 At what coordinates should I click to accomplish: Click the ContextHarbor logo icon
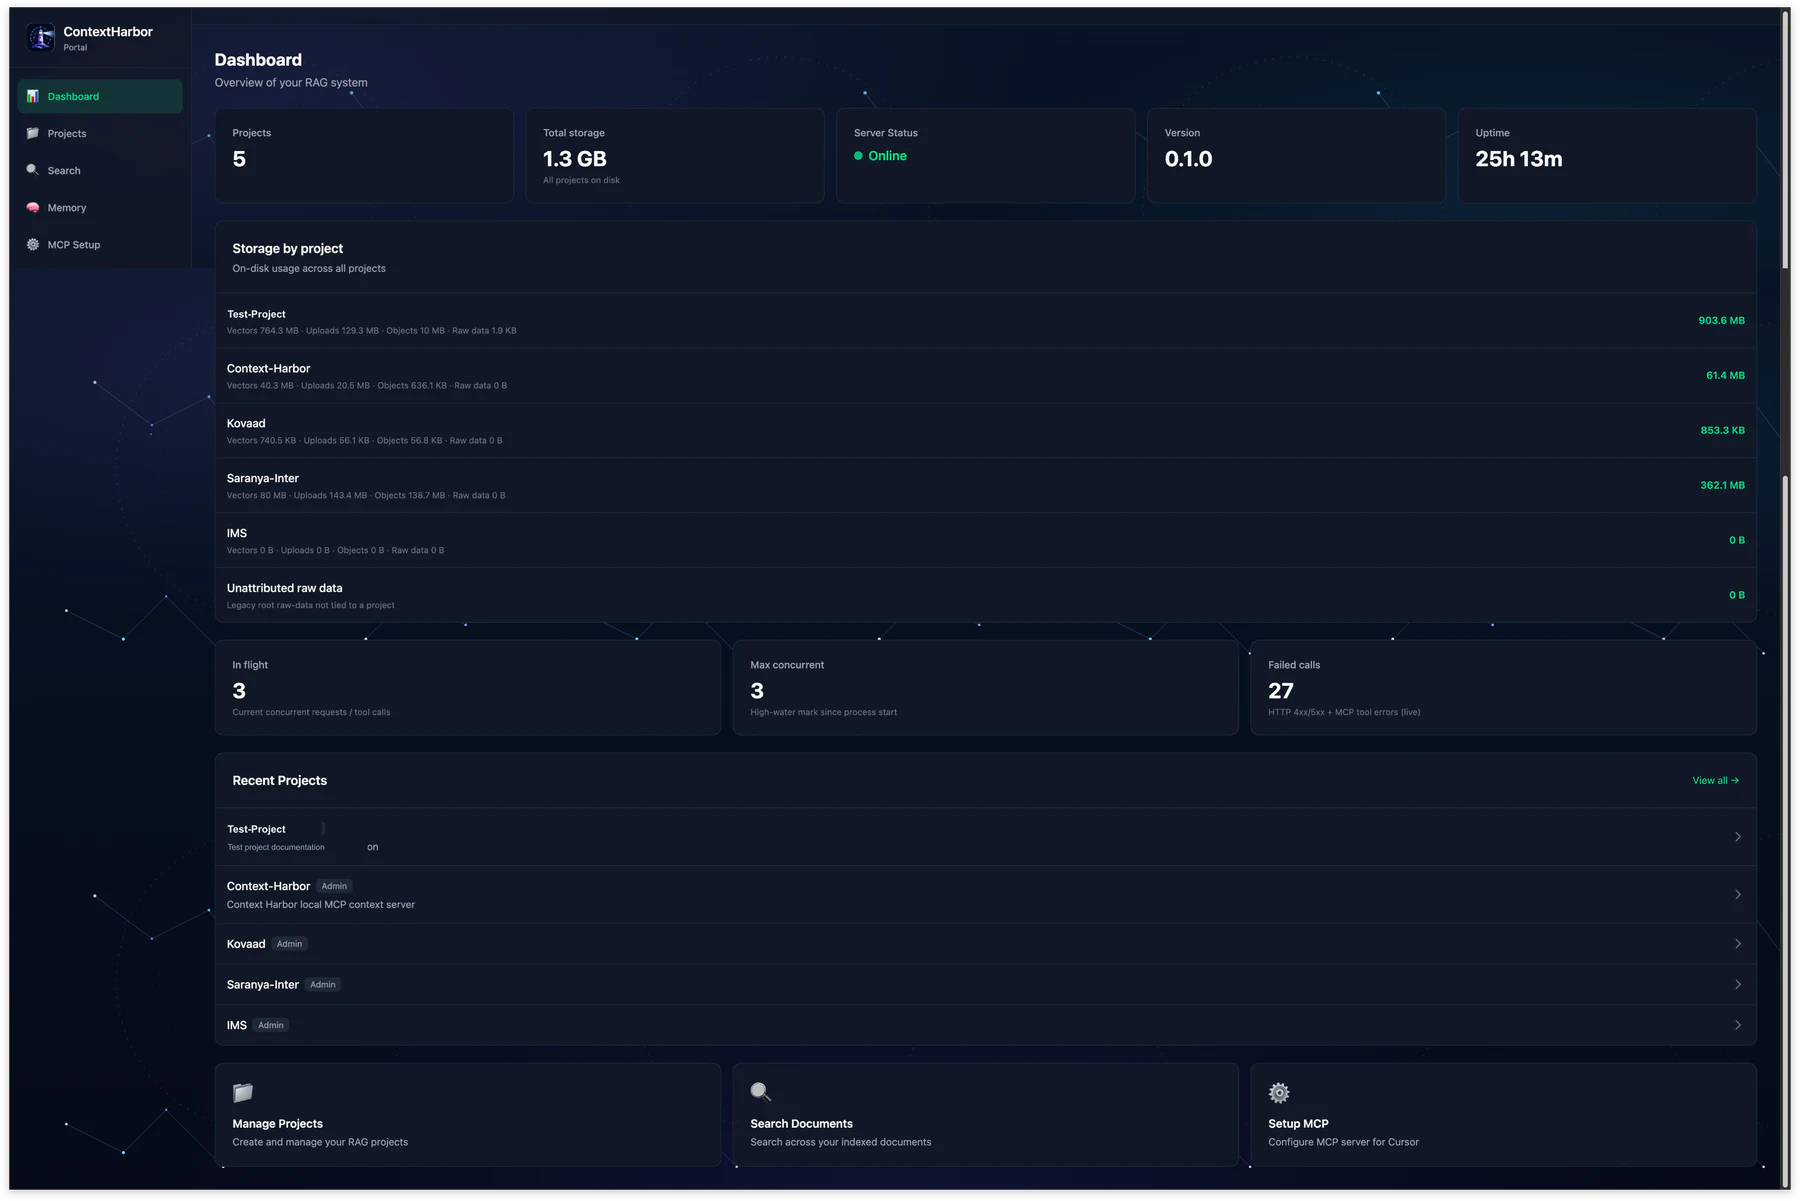41,38
